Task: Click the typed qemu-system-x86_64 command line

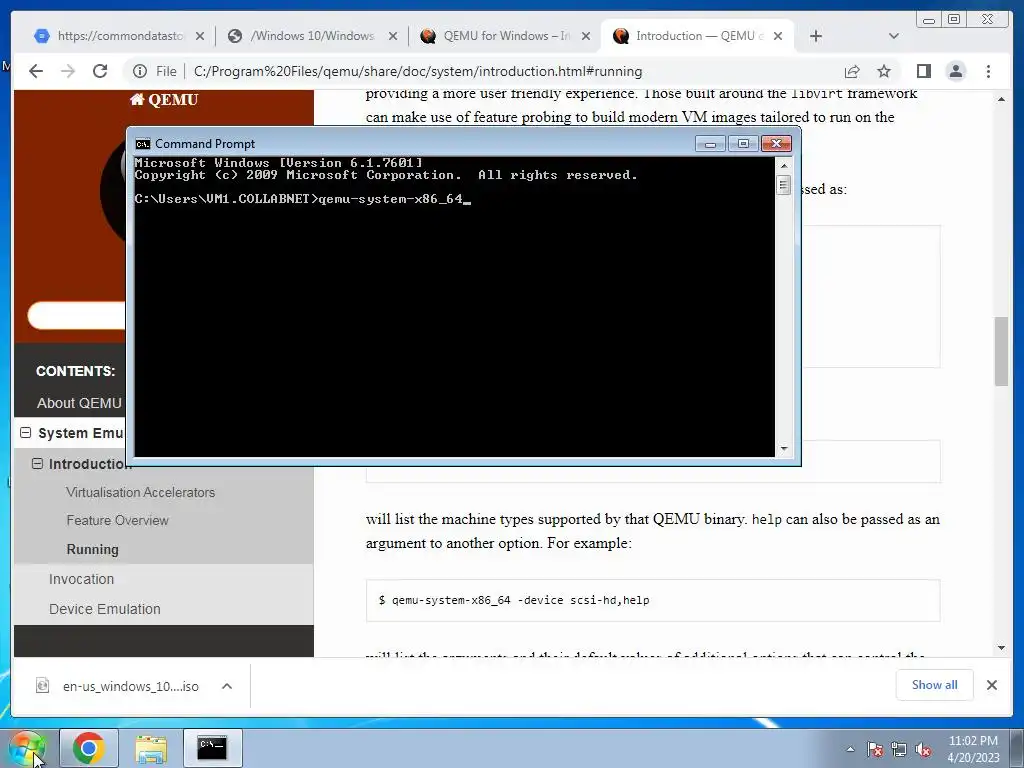Action: [x=391, y=199]
